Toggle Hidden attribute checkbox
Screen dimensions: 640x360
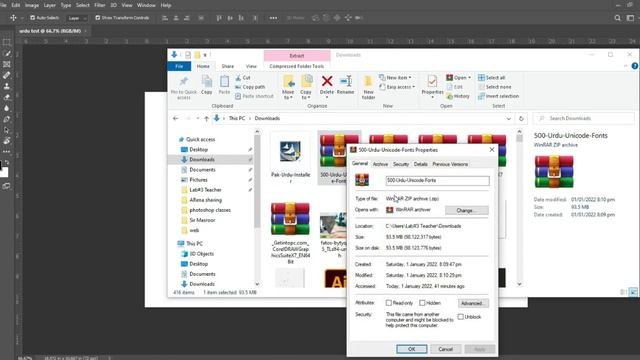click(x=422, y=303)
